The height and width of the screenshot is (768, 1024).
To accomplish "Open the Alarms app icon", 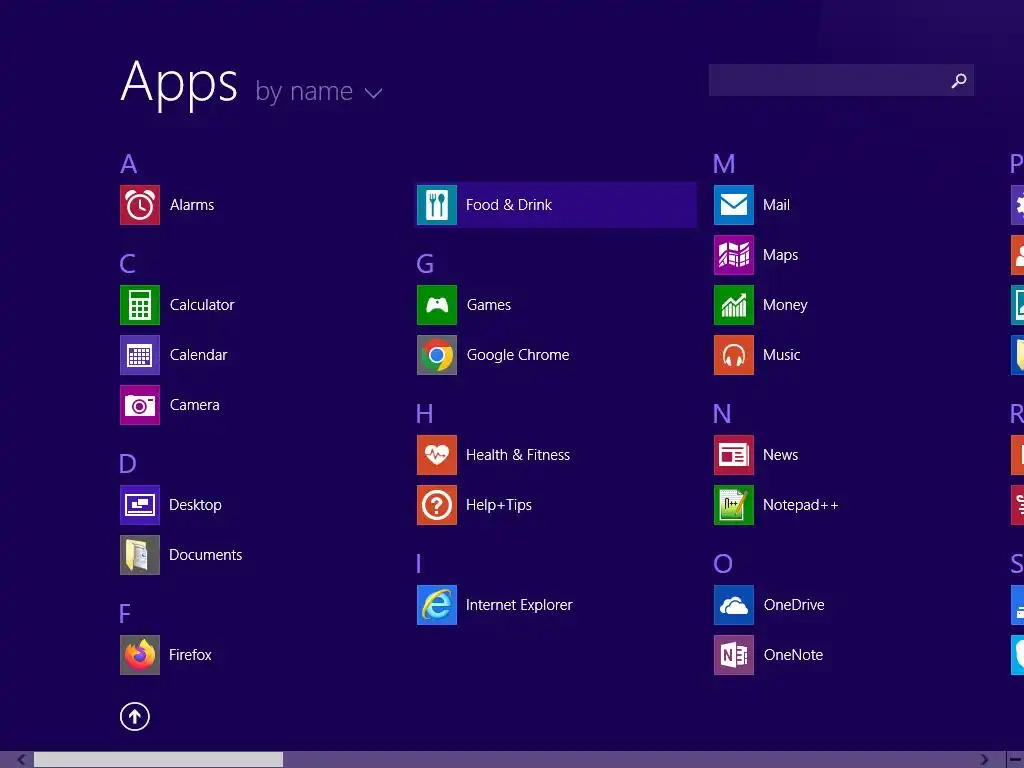I will pos(140,205).
